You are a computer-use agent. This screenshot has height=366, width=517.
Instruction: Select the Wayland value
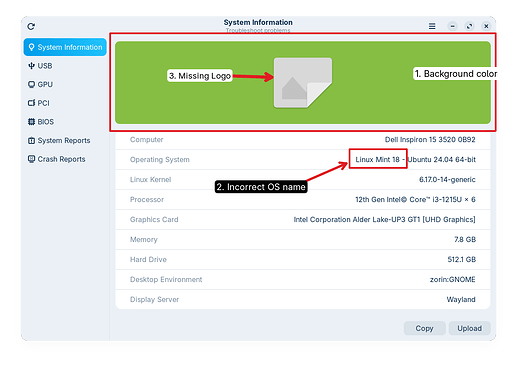pyautogui.click(x=461, y=300)
